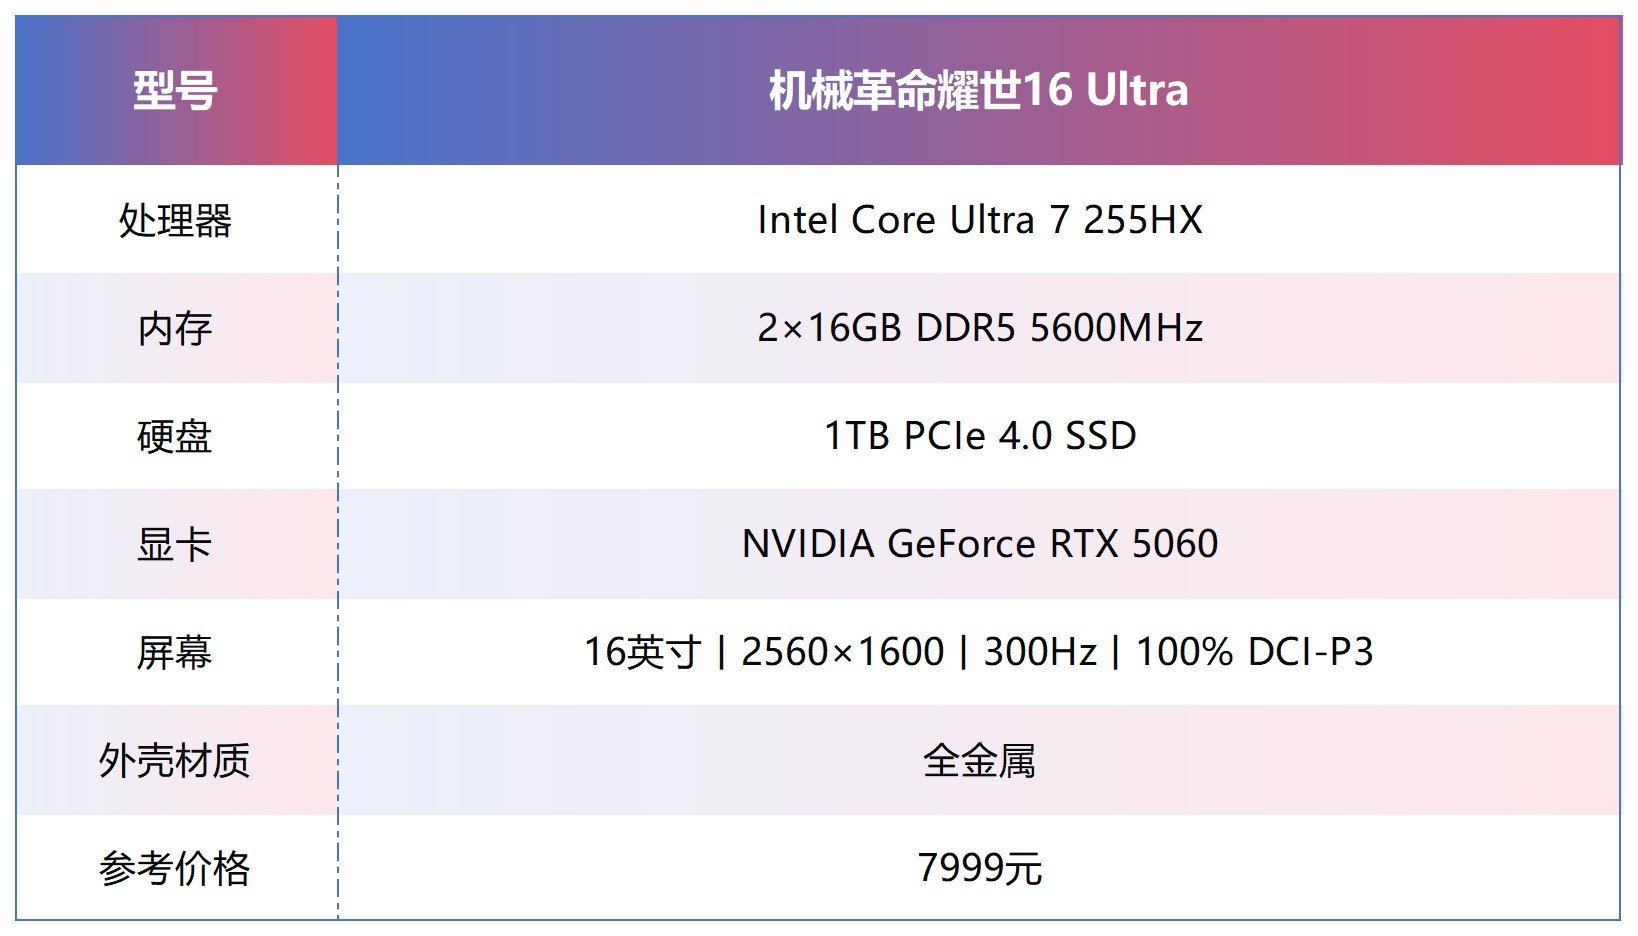Screen dimensions: 1638x936
Task: Click the 2×16GB memory capacity text
Action: (x=829, y=328)
